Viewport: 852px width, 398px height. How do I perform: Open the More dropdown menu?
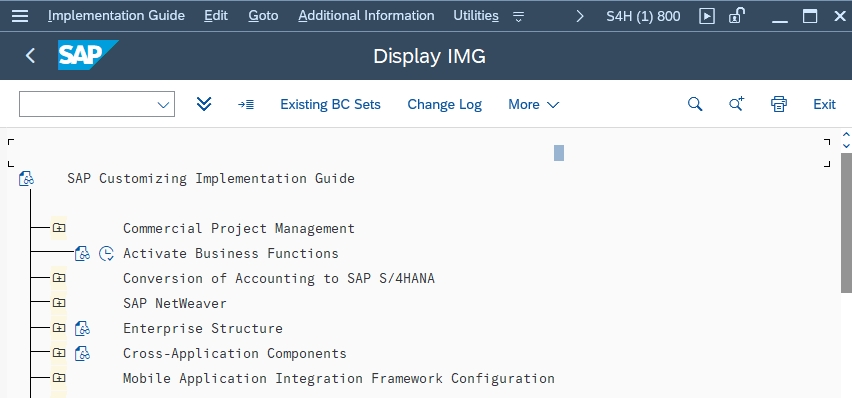coord(533,104)
